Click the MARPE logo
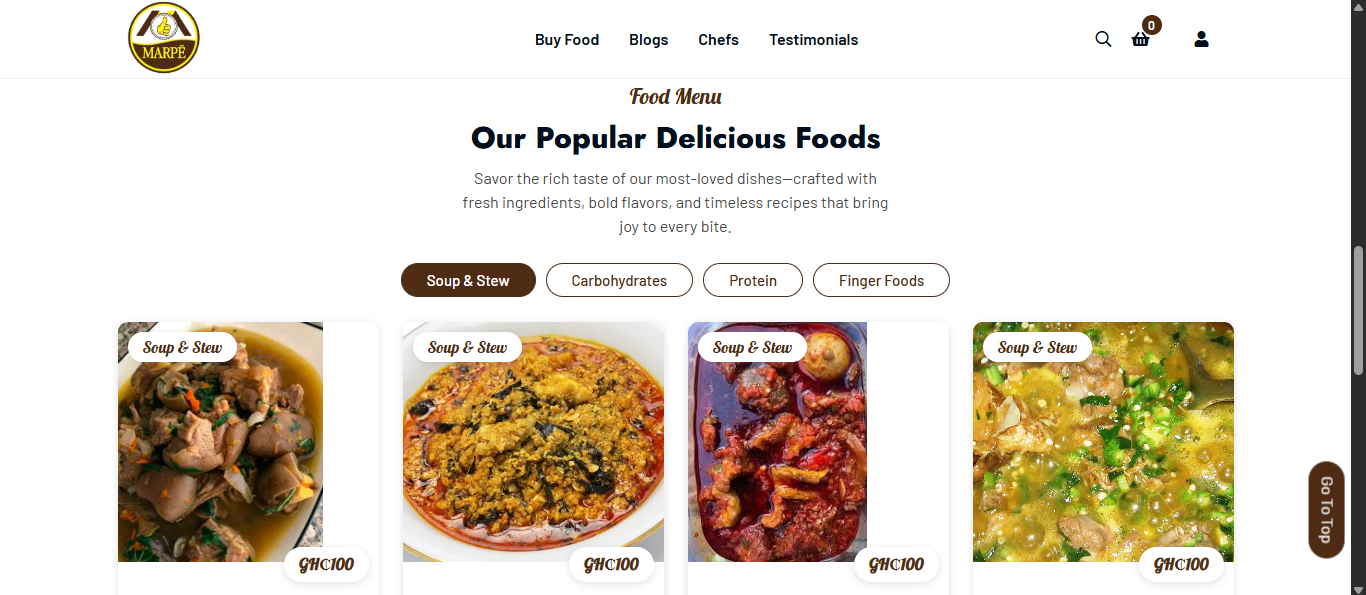The image size is (1366, 595). [163, 36]
